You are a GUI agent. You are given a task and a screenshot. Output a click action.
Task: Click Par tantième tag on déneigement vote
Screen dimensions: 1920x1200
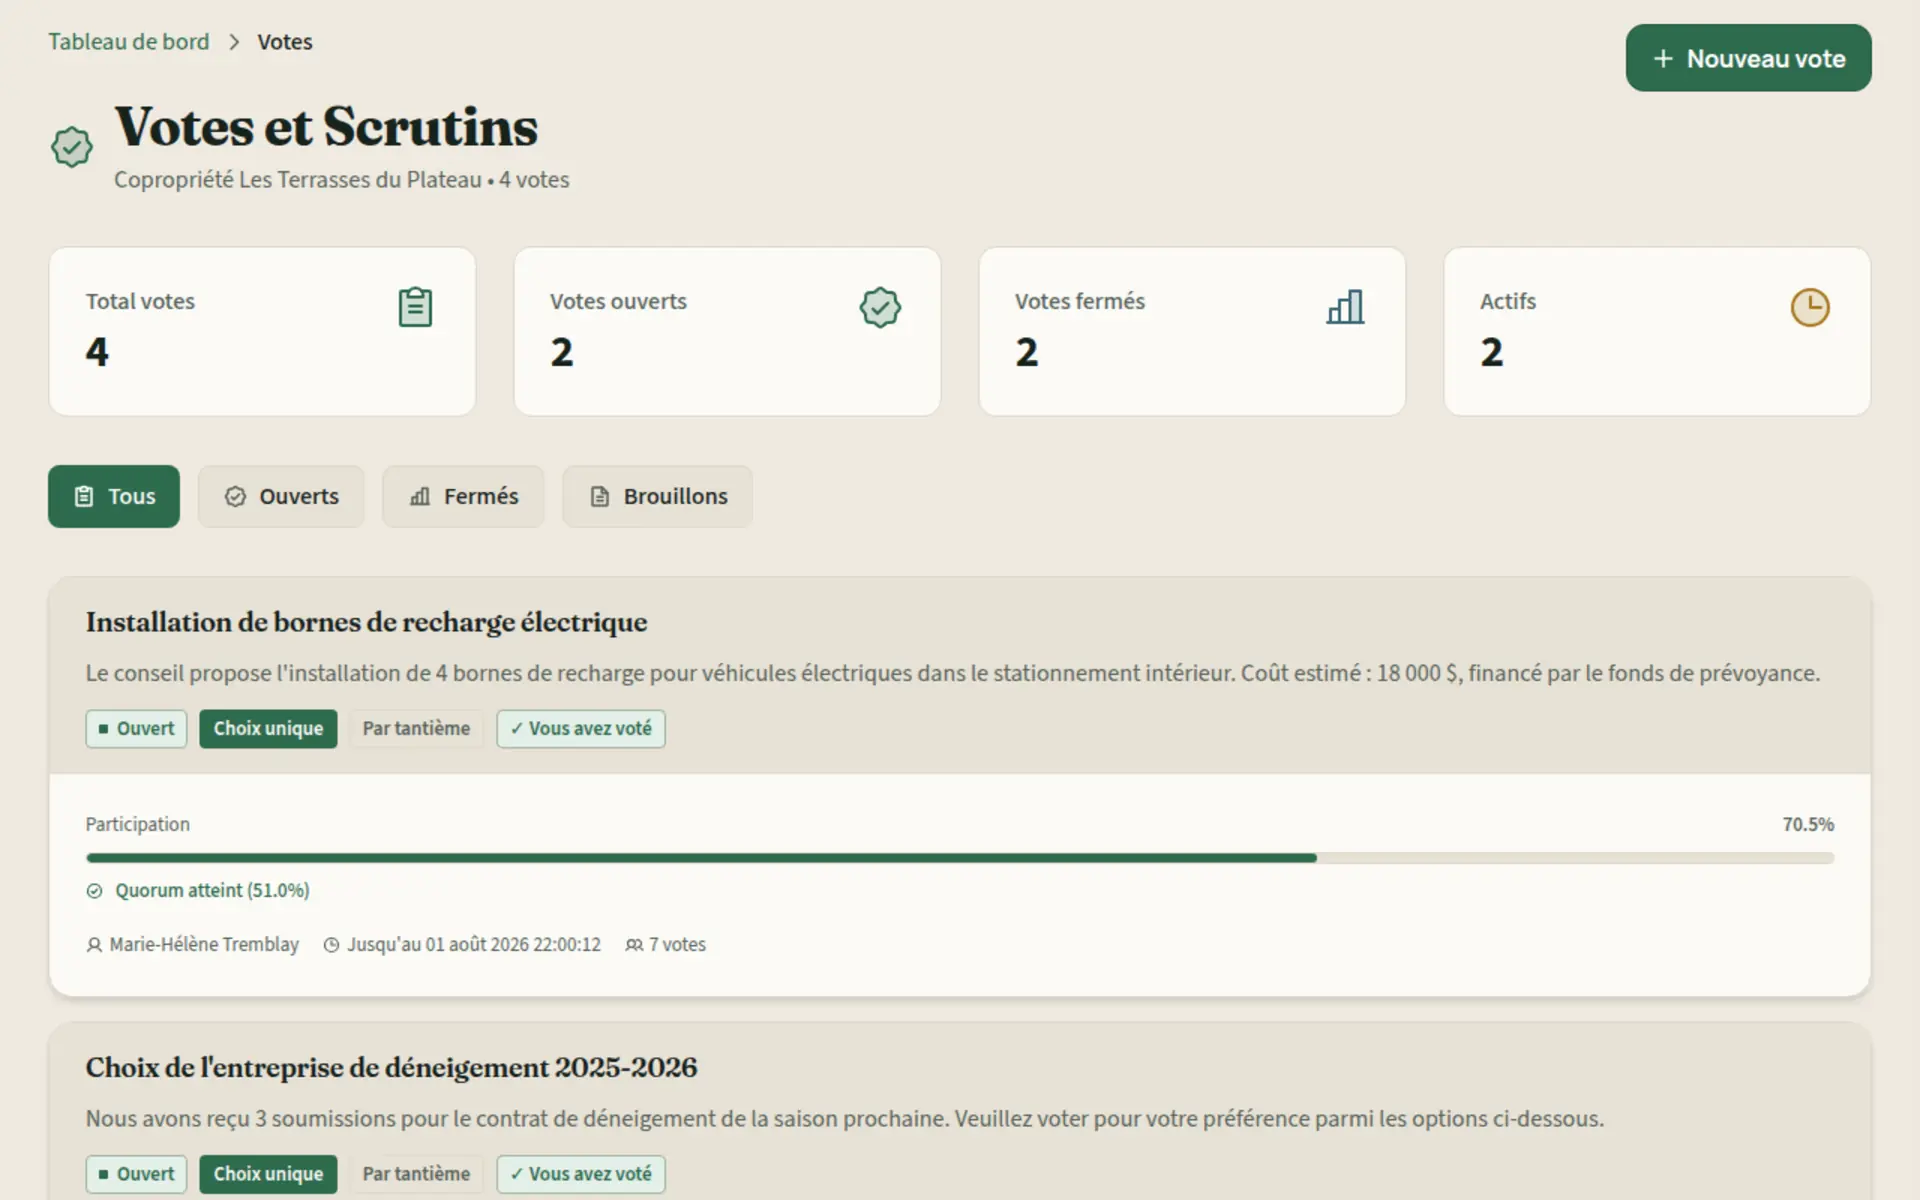[x=416, y=1174]
